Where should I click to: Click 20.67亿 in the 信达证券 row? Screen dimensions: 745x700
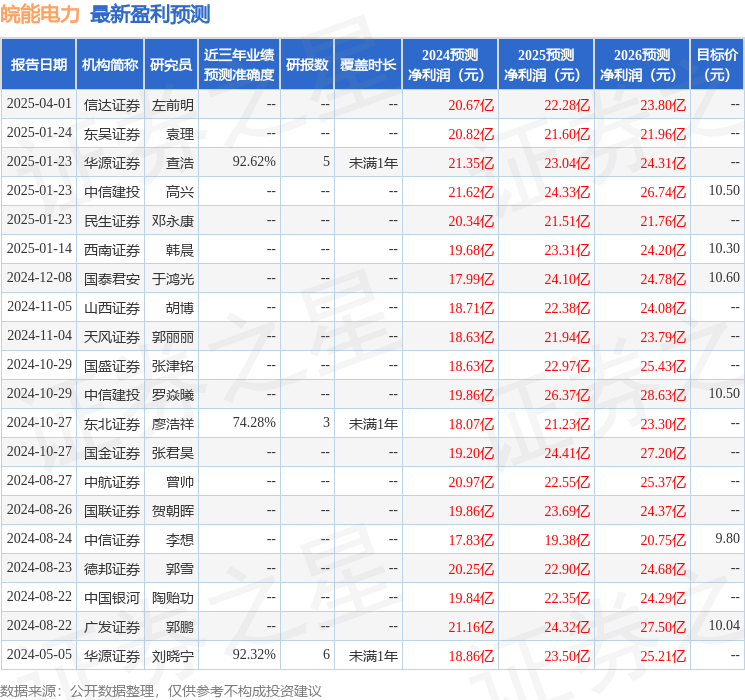471,105
